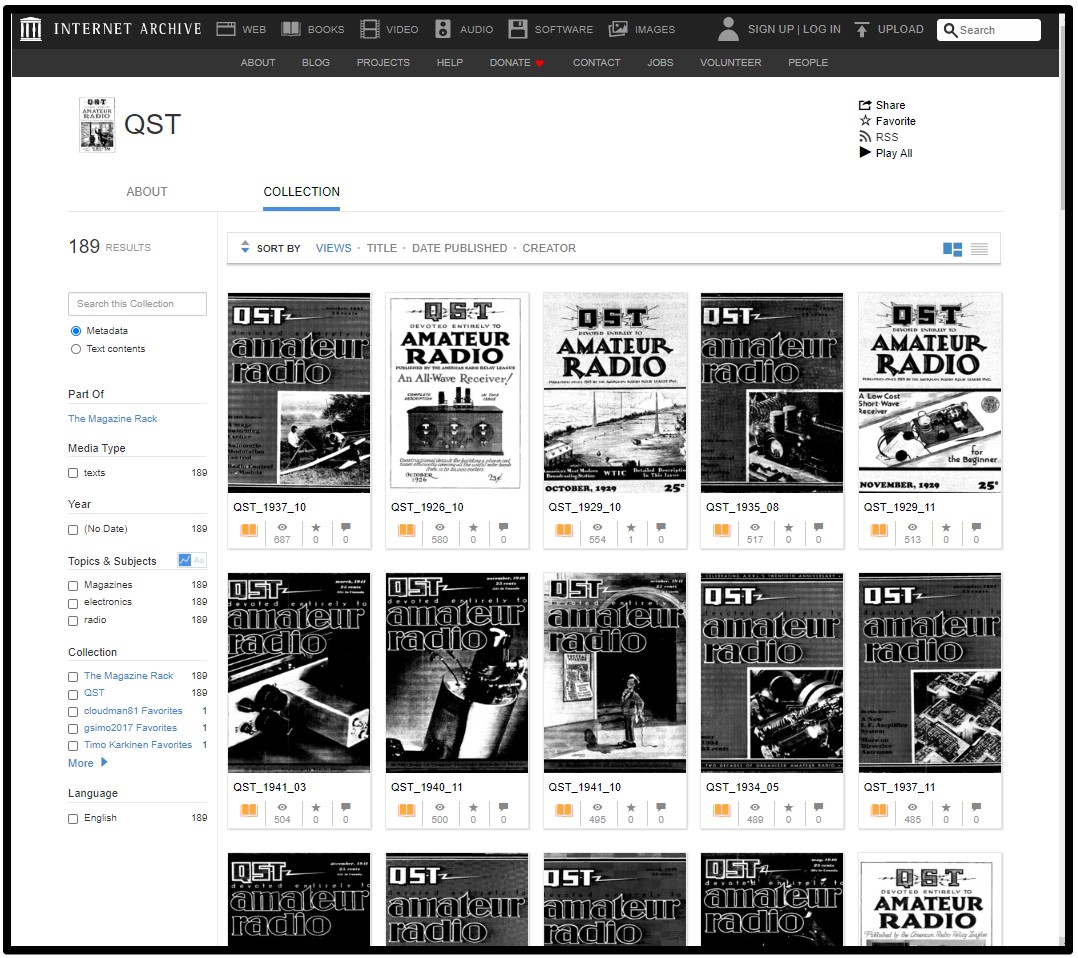Screen dimensions: 1078x958
Task: Open the Software section icon
Action: coord(518,29)
